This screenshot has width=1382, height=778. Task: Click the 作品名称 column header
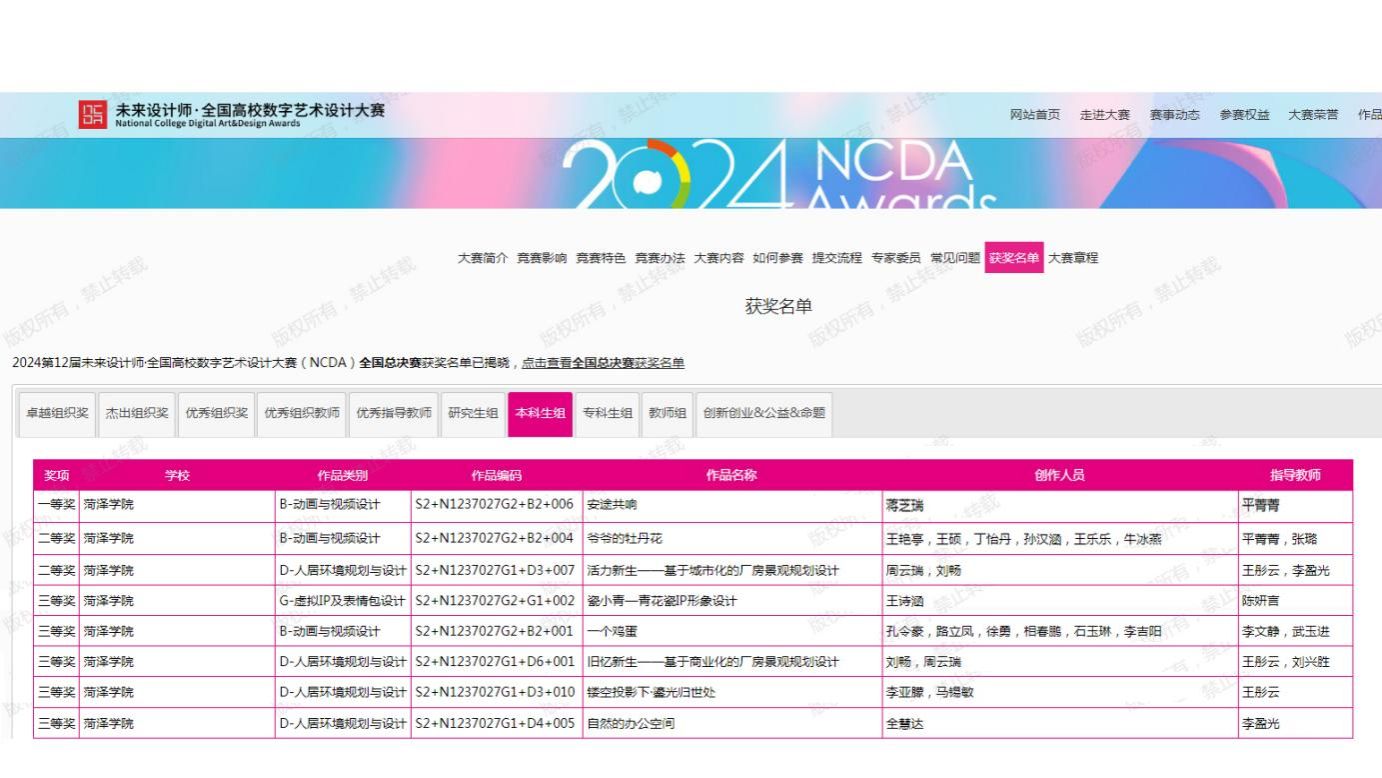(x=731, y=476)
